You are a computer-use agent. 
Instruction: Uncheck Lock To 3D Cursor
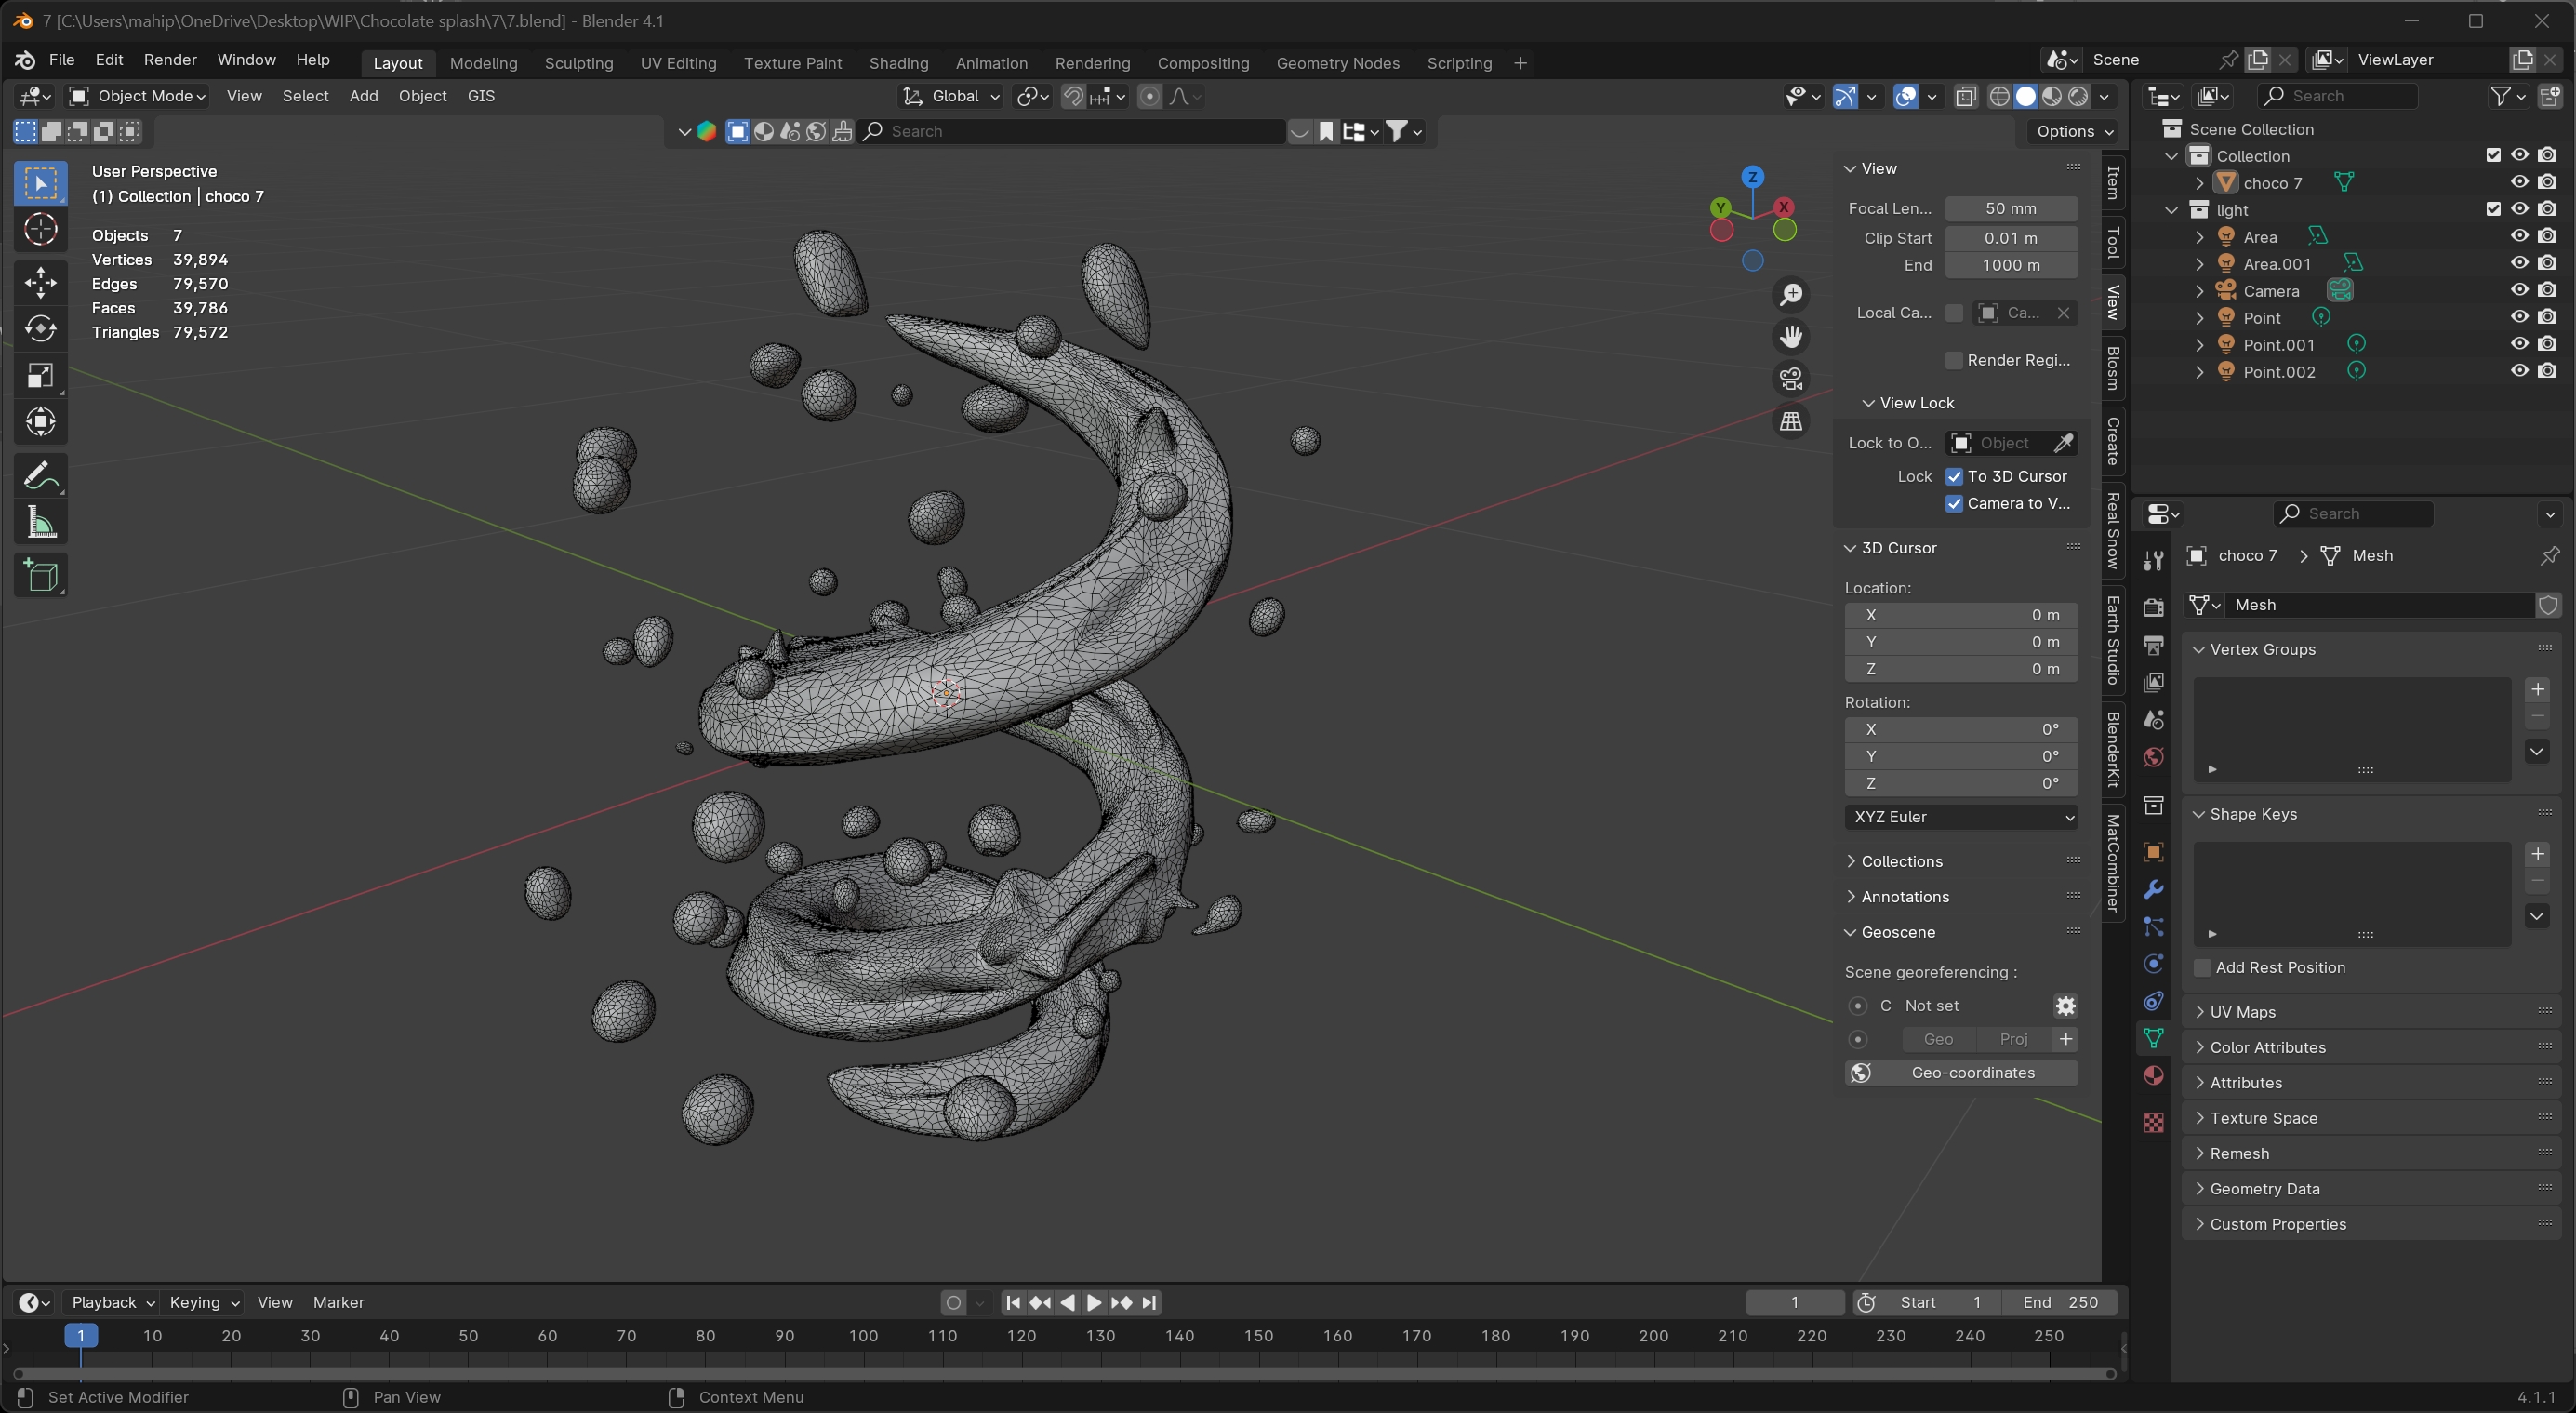pos(1954,477)
